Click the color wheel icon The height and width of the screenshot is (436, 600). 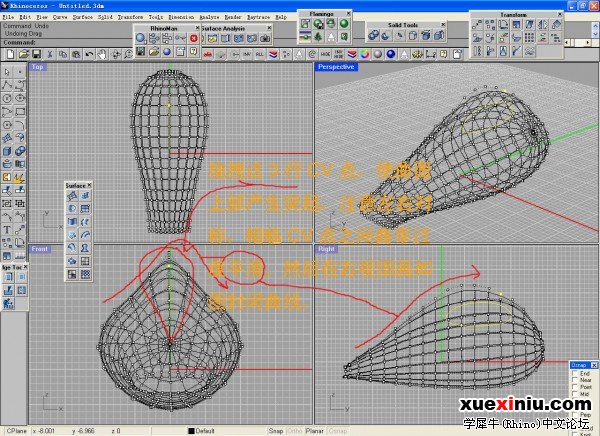[365, 54]
